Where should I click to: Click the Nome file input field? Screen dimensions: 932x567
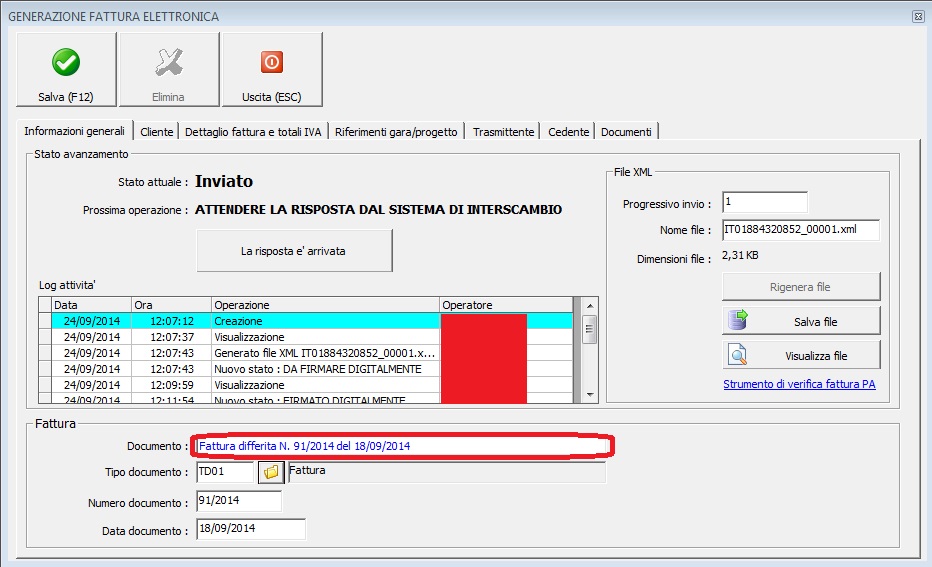(x=801, y=230)
